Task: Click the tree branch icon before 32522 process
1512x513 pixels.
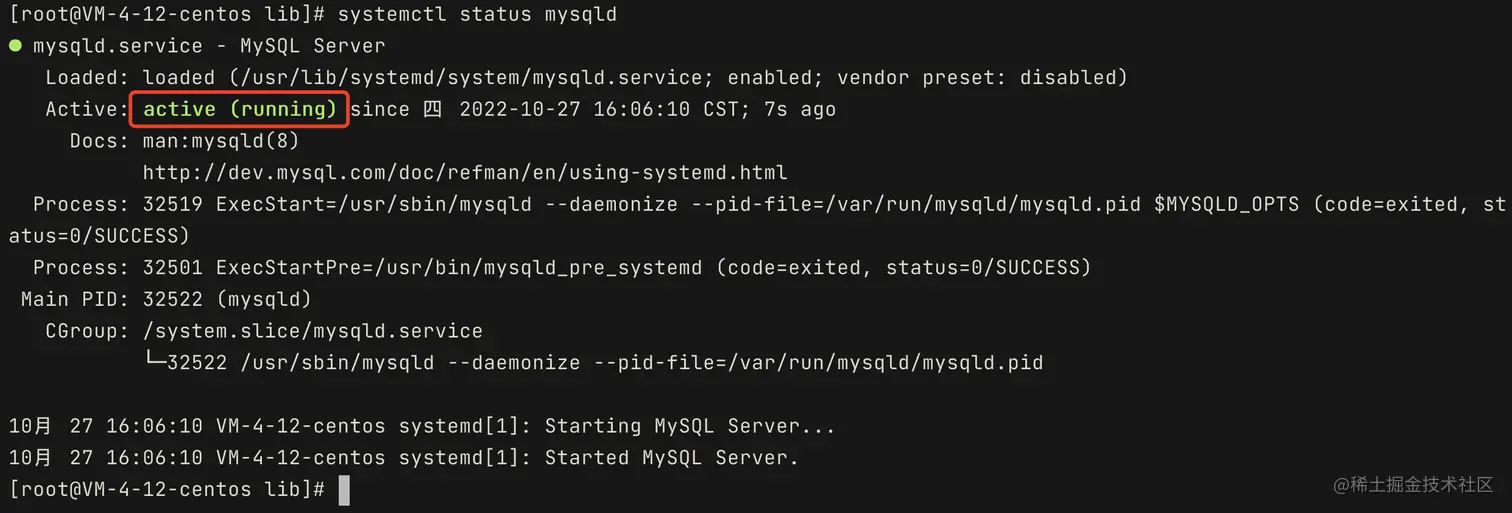Action: (155, 362)
